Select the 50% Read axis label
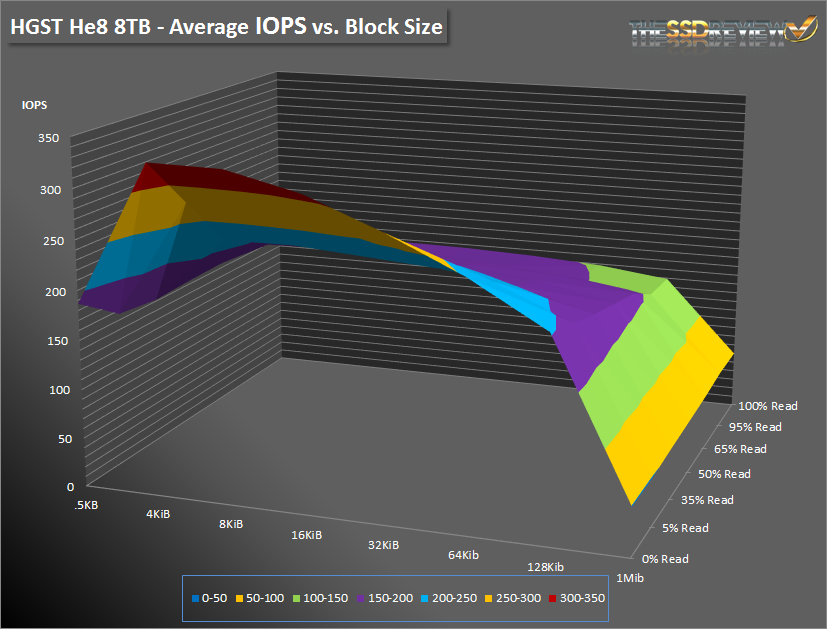The width and height of the screenshot is (827, 629). click(x=723, y=473)
